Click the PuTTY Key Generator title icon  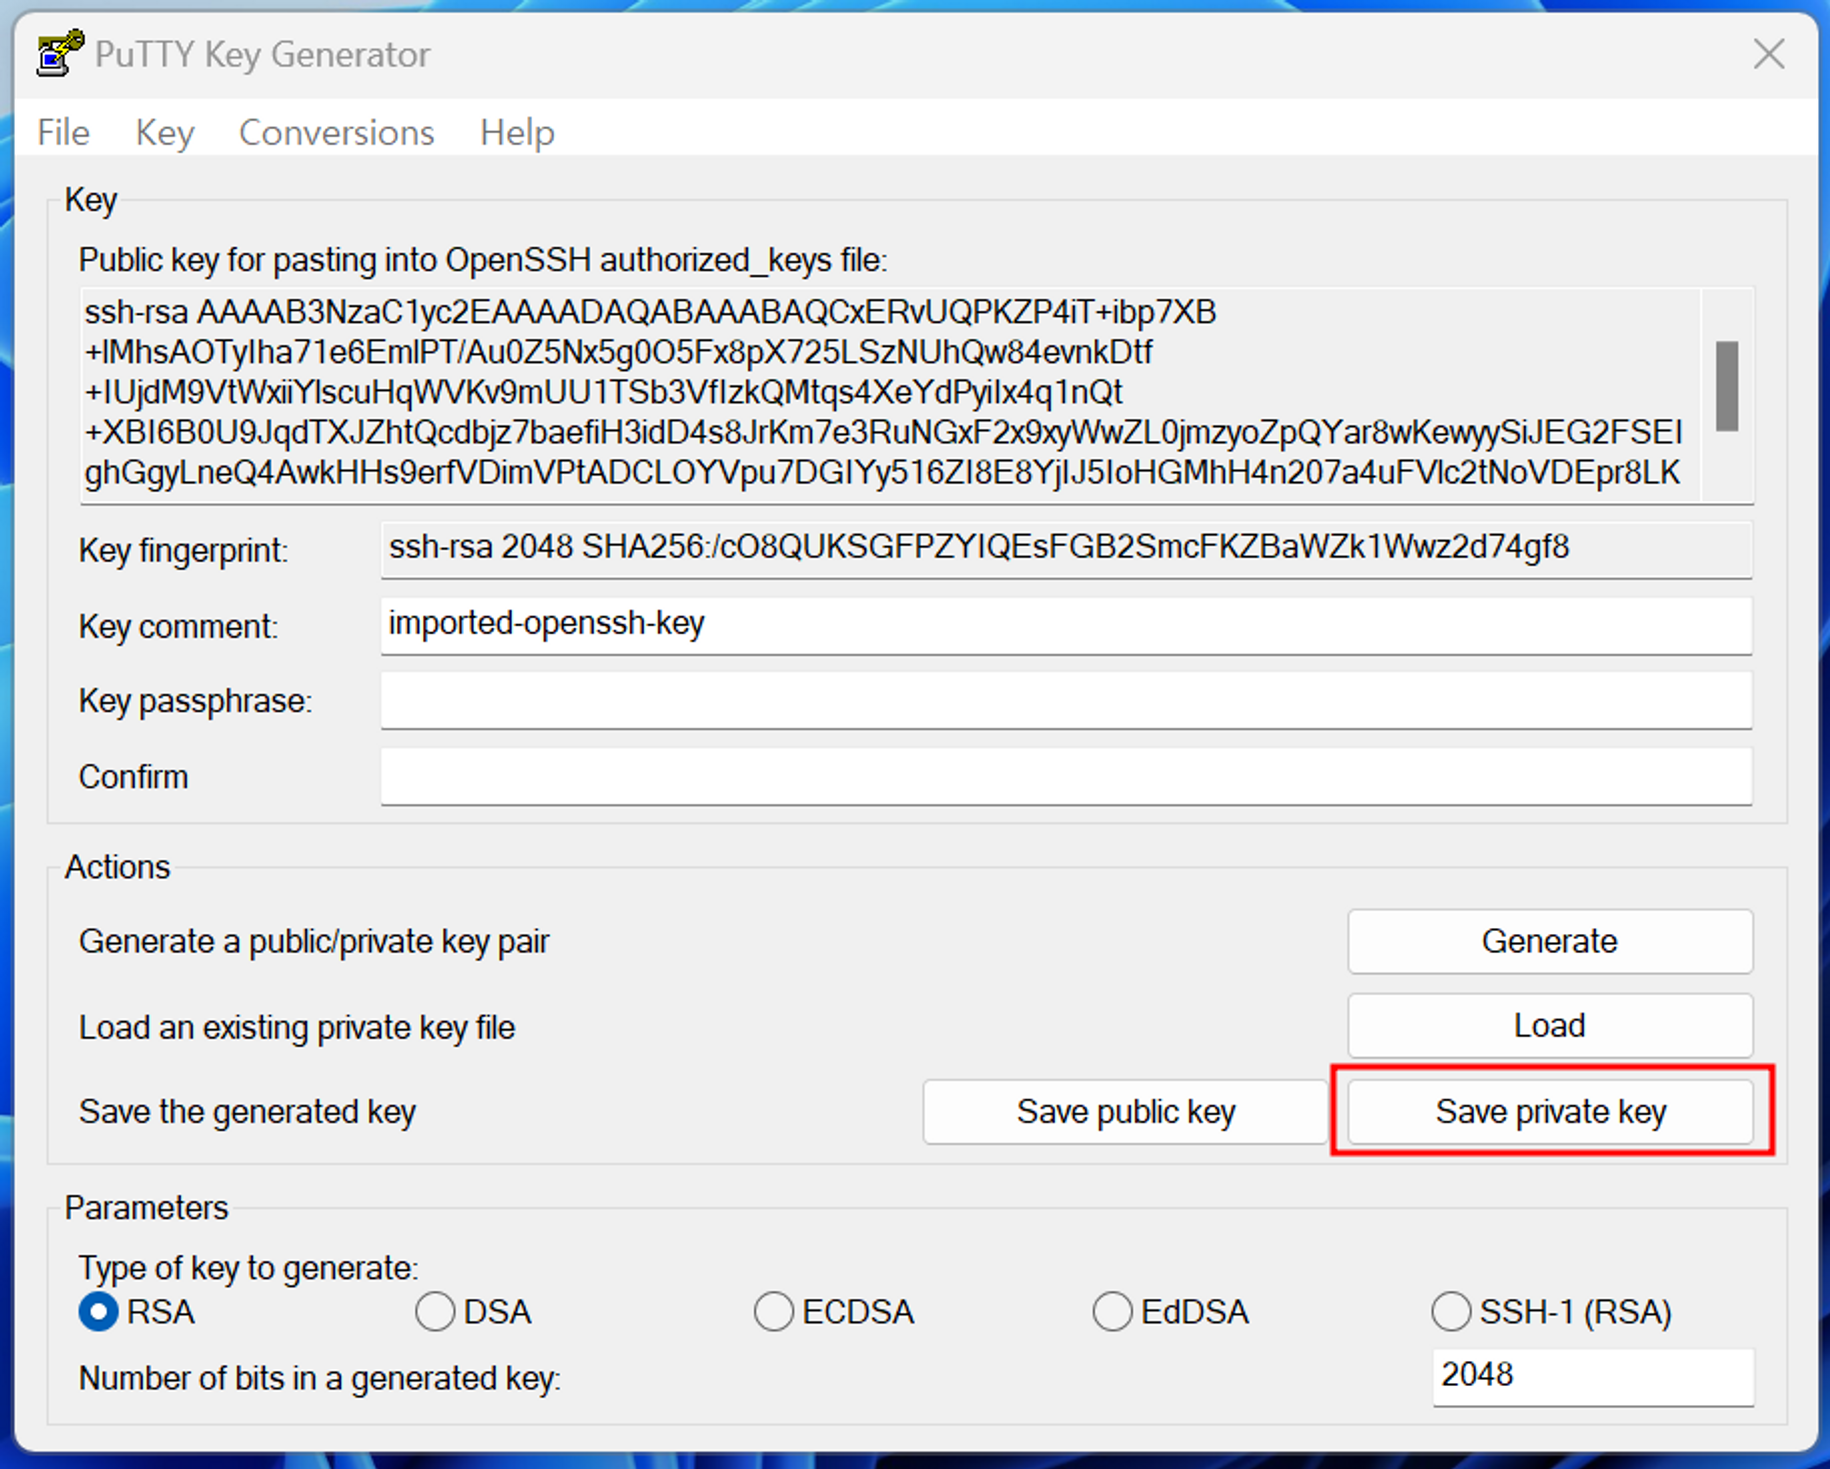click(60, 53)
